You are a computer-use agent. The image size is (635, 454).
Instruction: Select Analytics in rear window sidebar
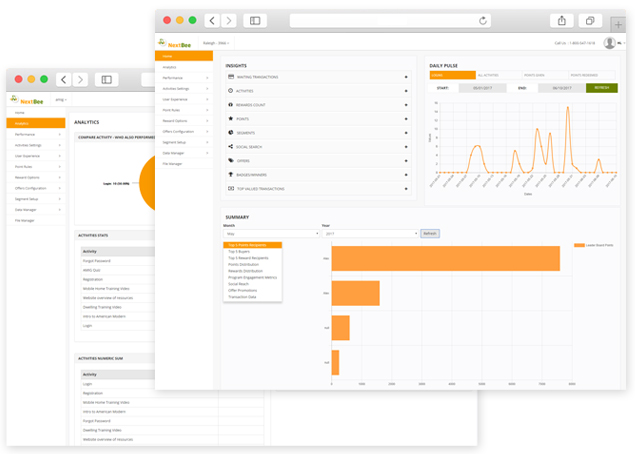(36, 123)
